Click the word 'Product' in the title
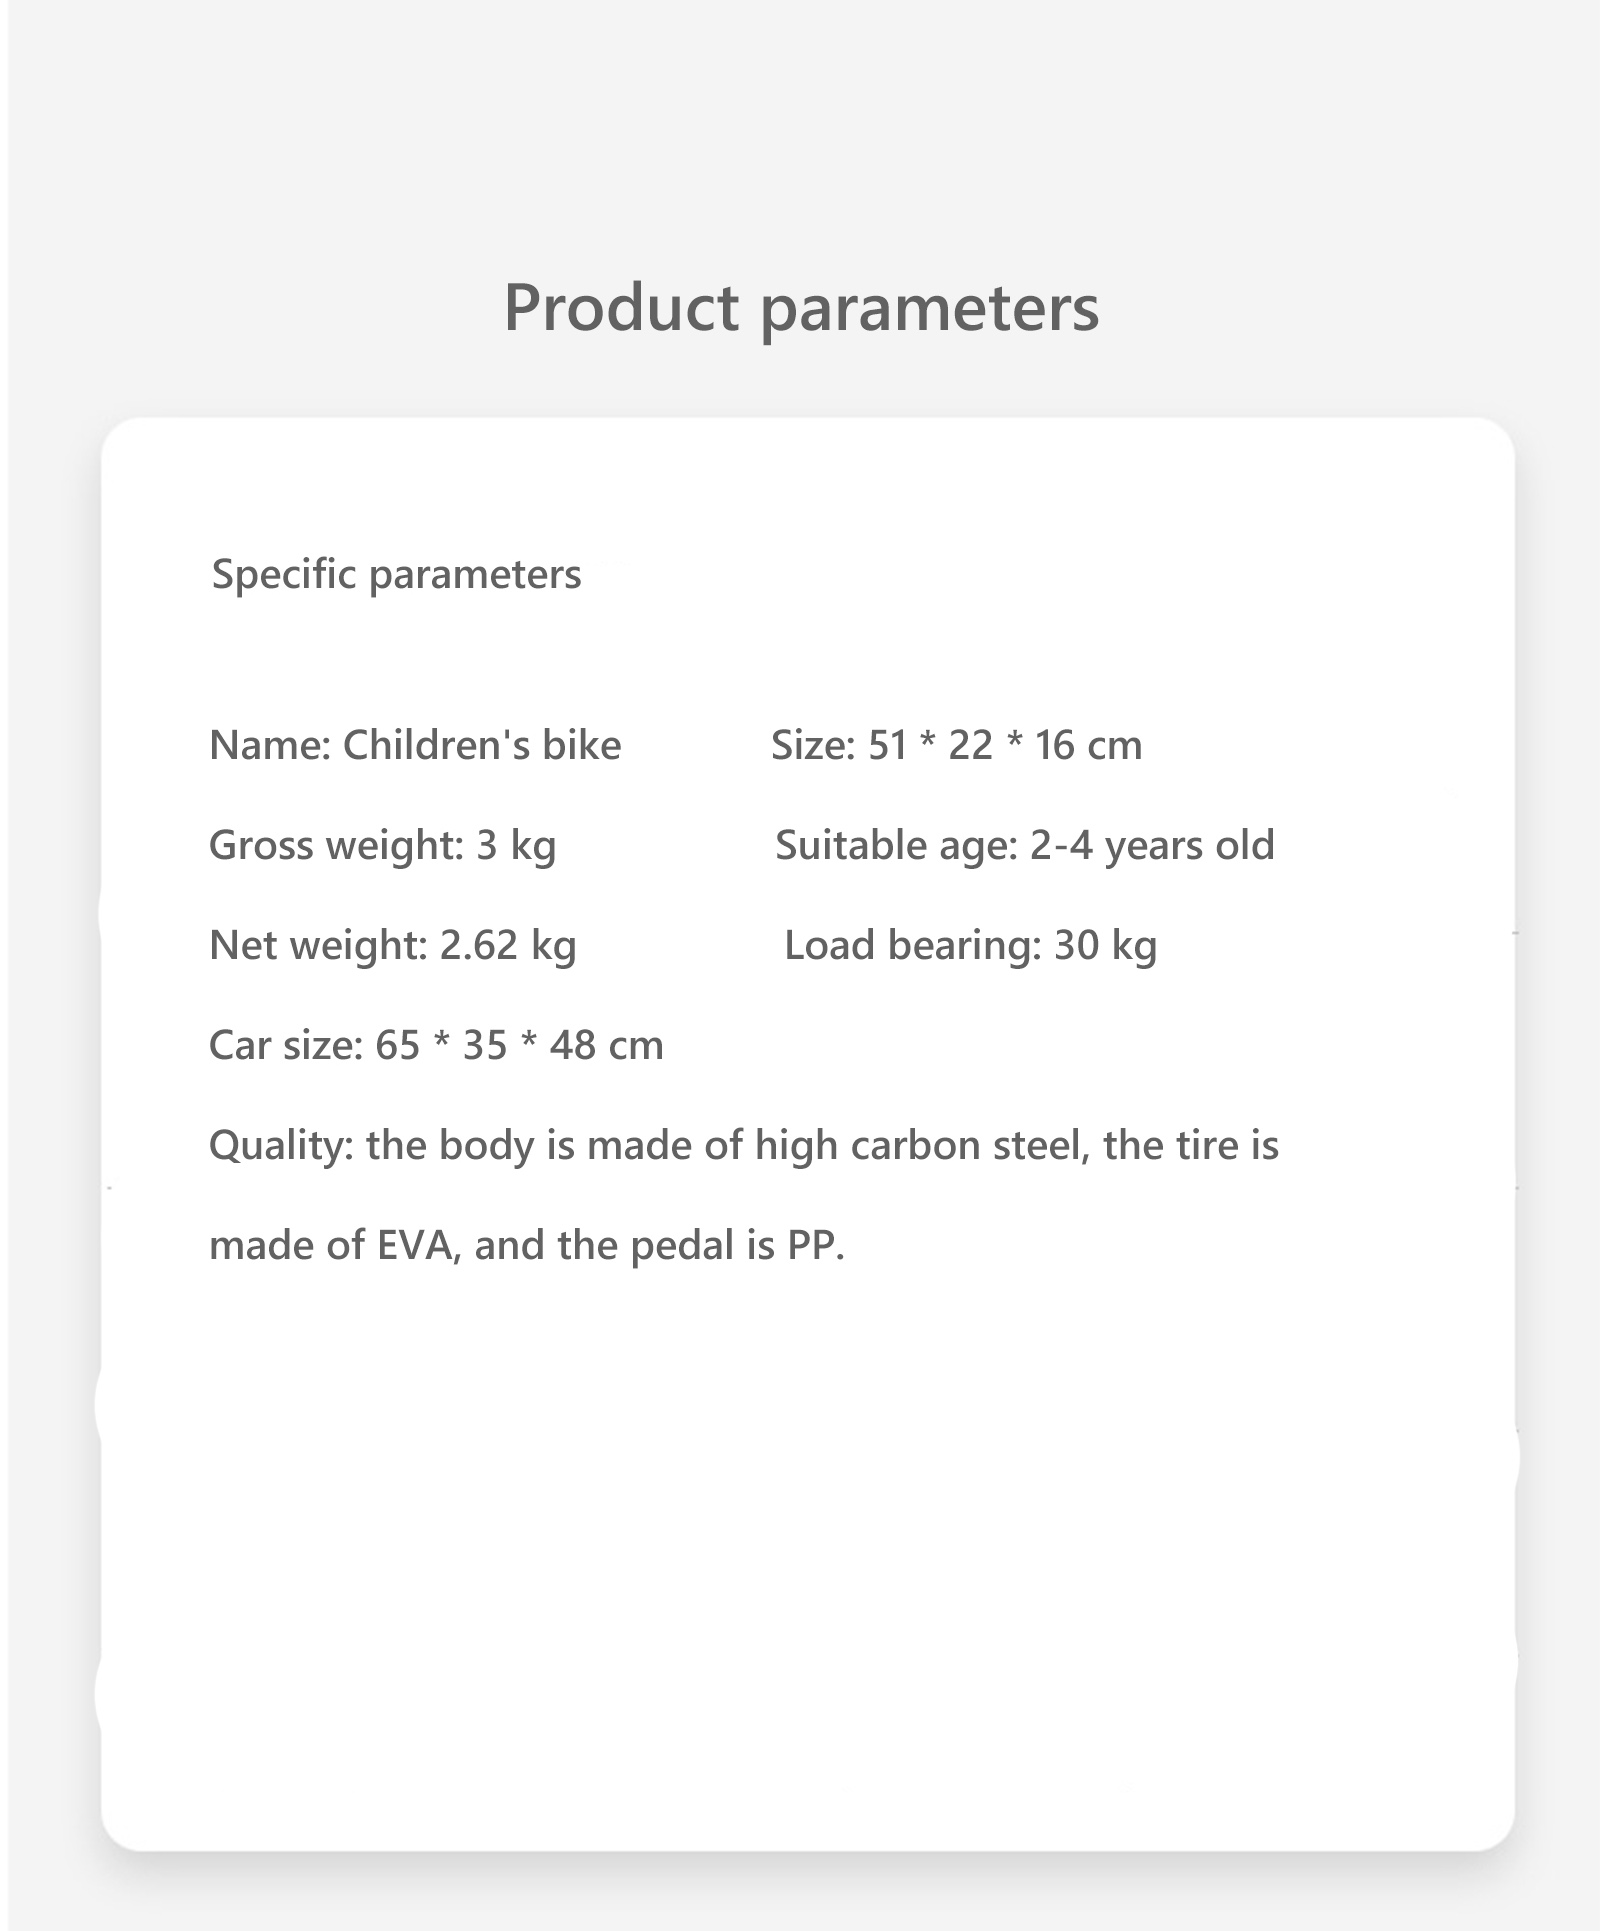Image resolution: width=1600 pixels, height=1931 pixels. pos(621,306)
